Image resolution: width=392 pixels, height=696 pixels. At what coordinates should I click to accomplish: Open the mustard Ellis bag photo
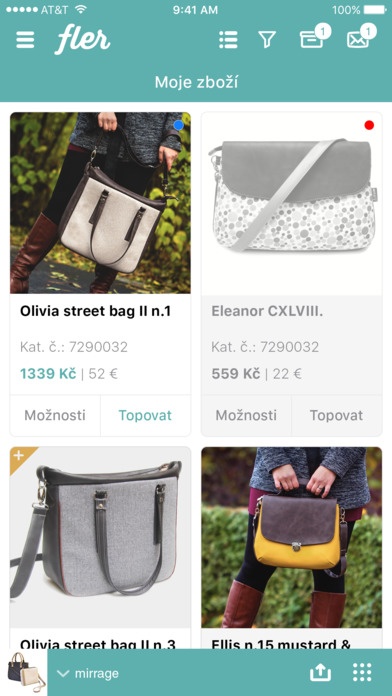click(292, 537)
